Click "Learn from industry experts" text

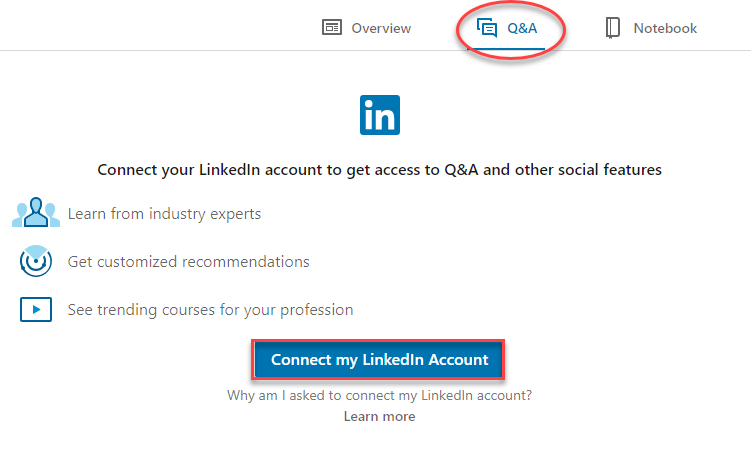(x=164, y=214)
